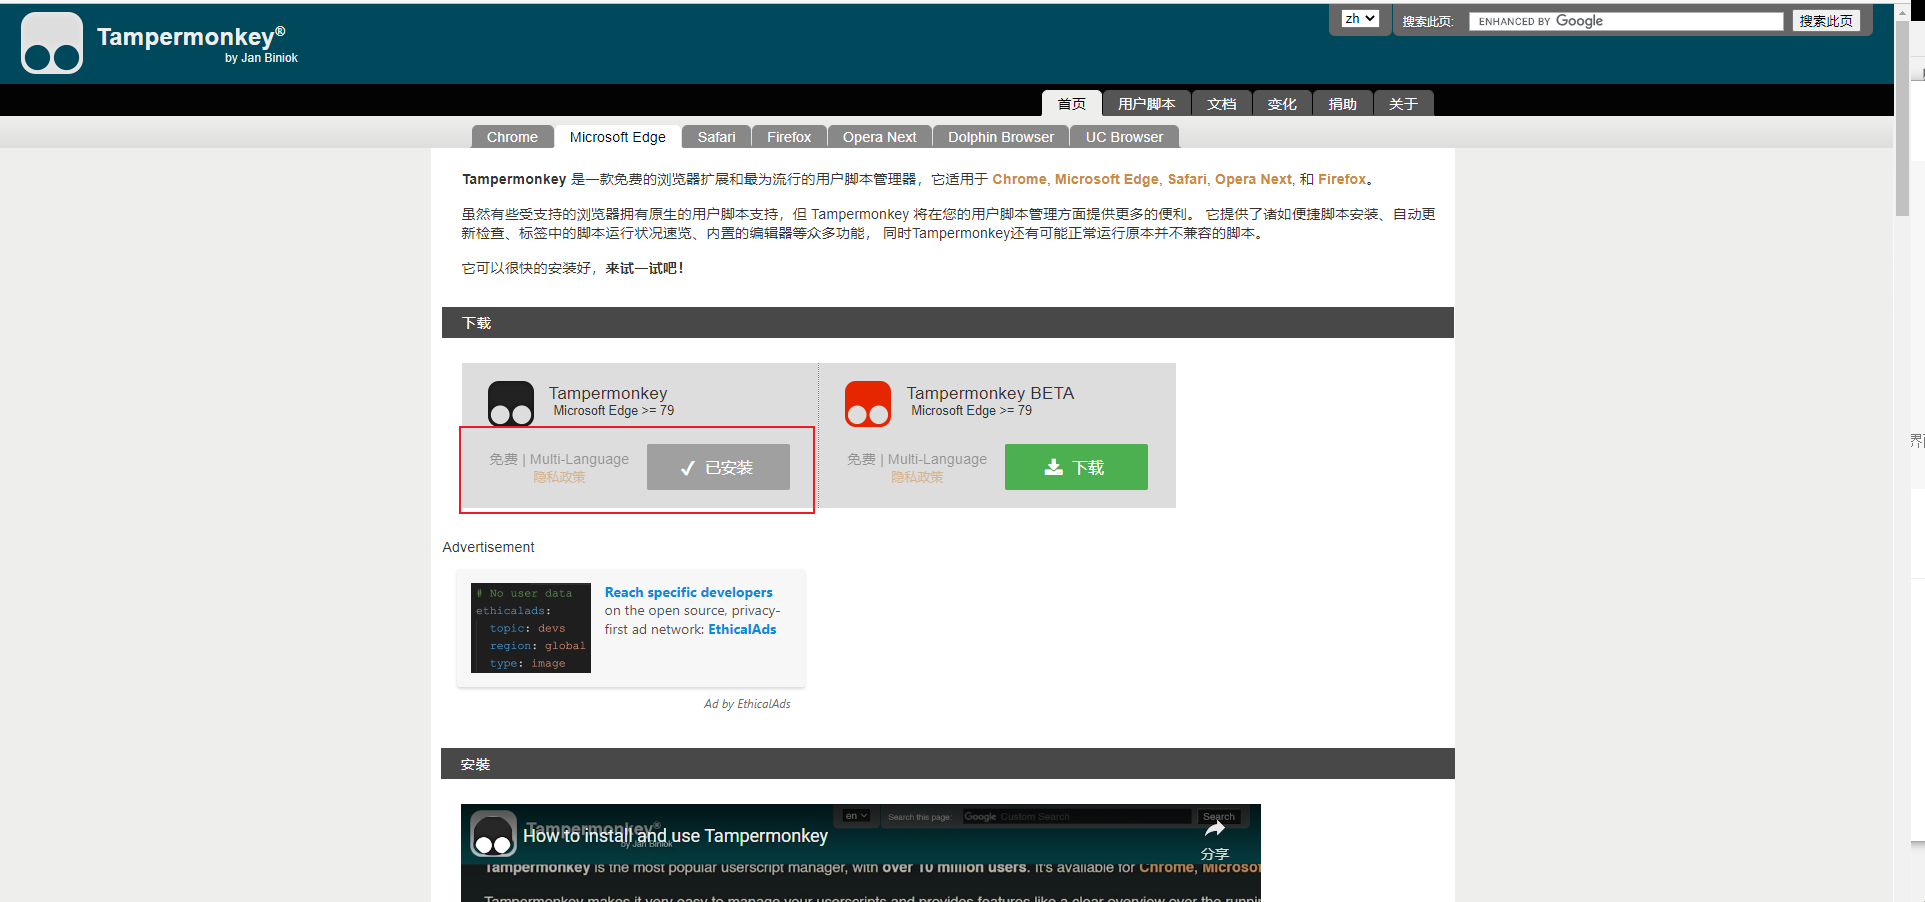This screenshot has width=1925, height=902.
Task: Click the black Tampermonkey extension icon
Action: point(511,403)
